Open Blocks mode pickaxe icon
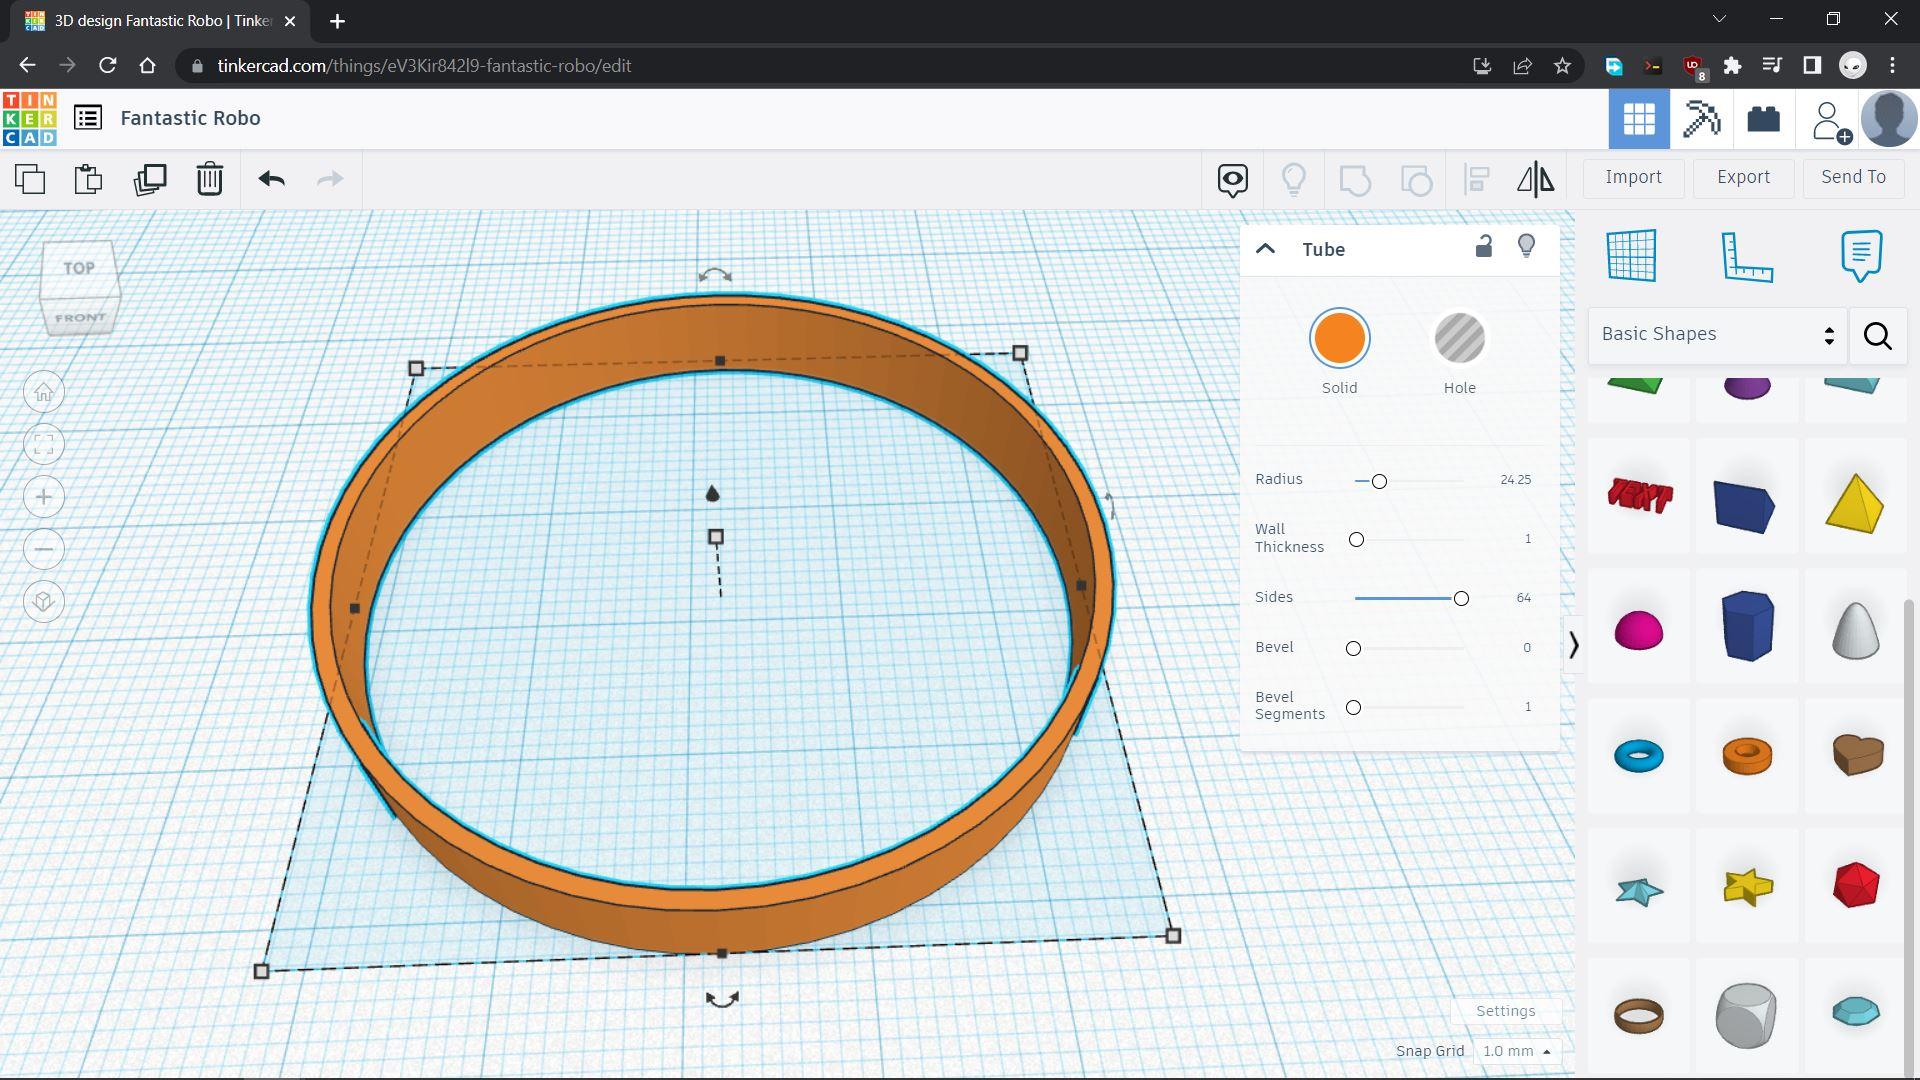Image resolution: width=1920 pixels, height=1080 pixels. (1700, 119)
